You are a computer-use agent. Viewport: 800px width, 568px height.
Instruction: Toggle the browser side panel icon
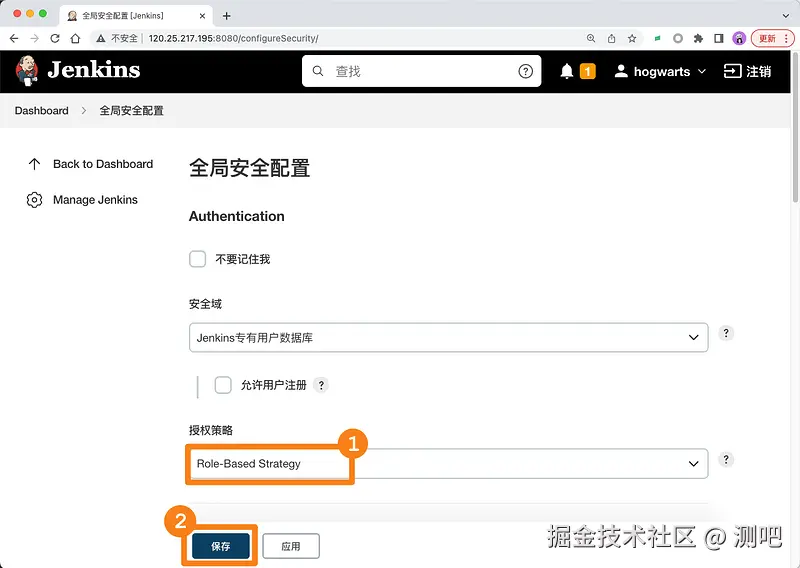(x=719, y=38)
